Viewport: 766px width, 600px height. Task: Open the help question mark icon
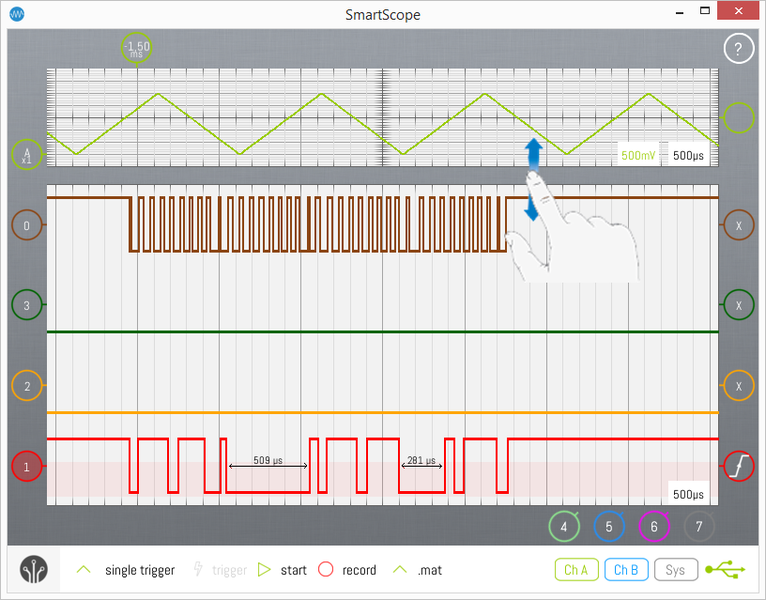[738, 48]
